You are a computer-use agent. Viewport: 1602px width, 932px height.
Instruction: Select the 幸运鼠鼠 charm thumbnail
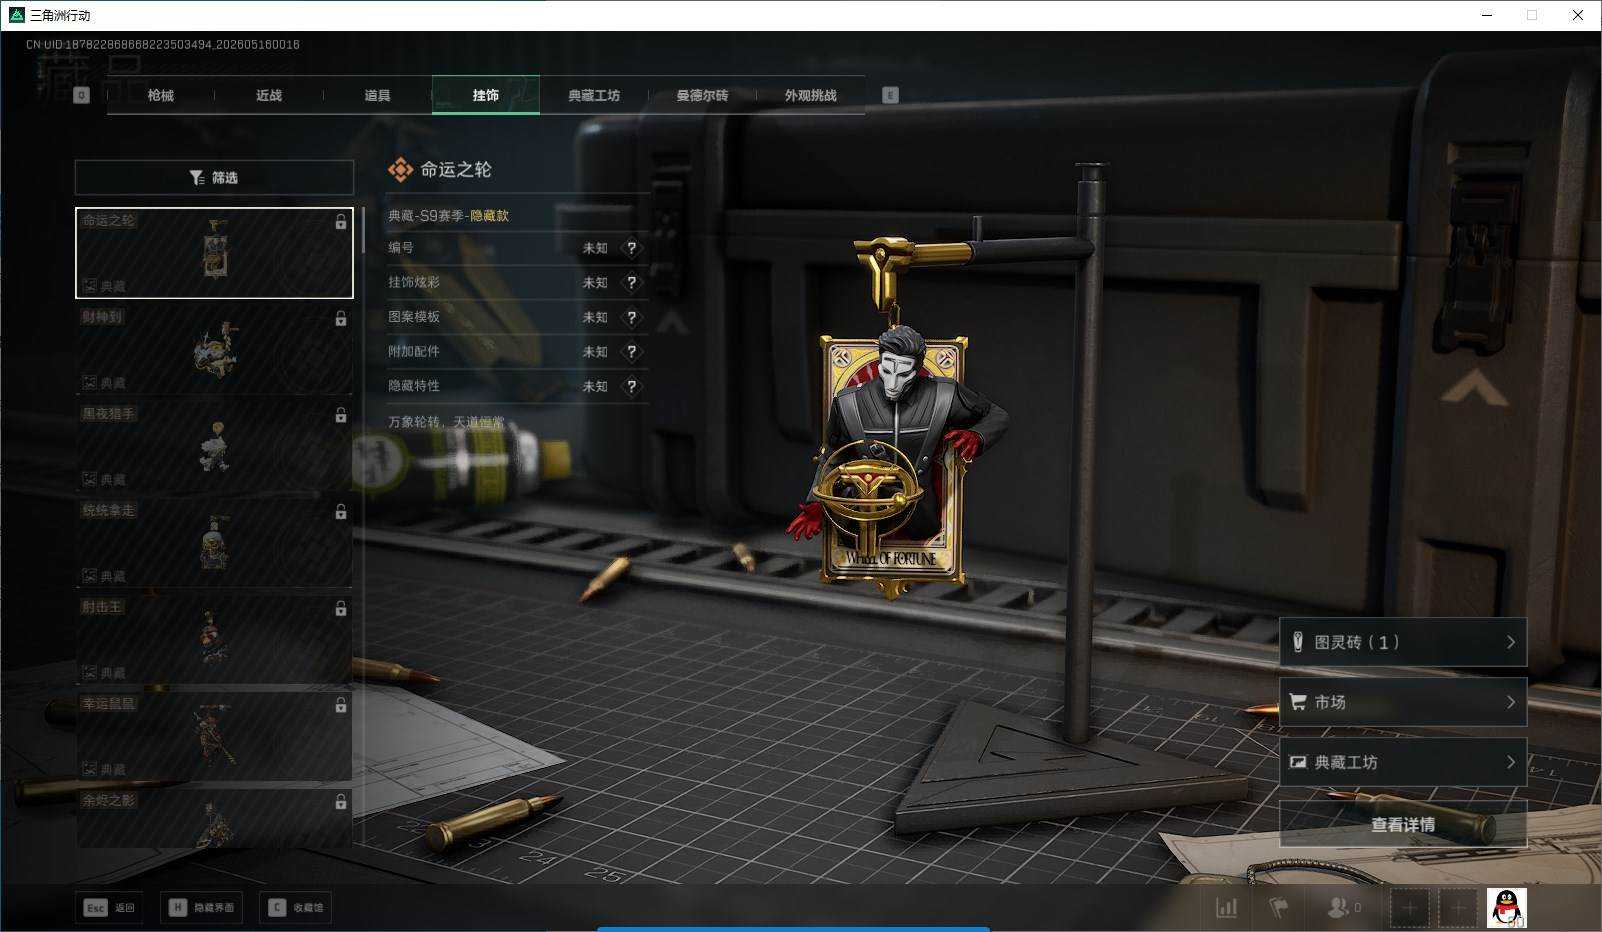pyautogui.click(x=214, y=738)
